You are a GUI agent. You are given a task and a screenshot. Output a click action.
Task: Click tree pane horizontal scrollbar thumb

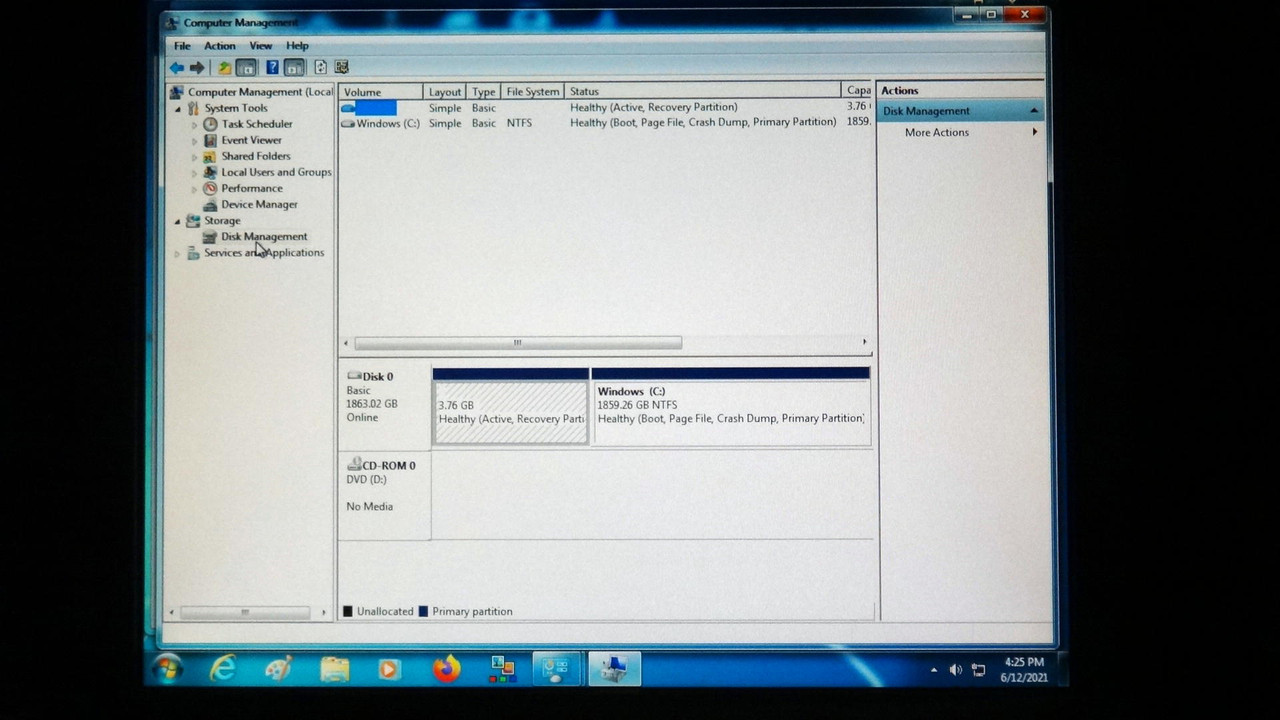click(245, 612)
